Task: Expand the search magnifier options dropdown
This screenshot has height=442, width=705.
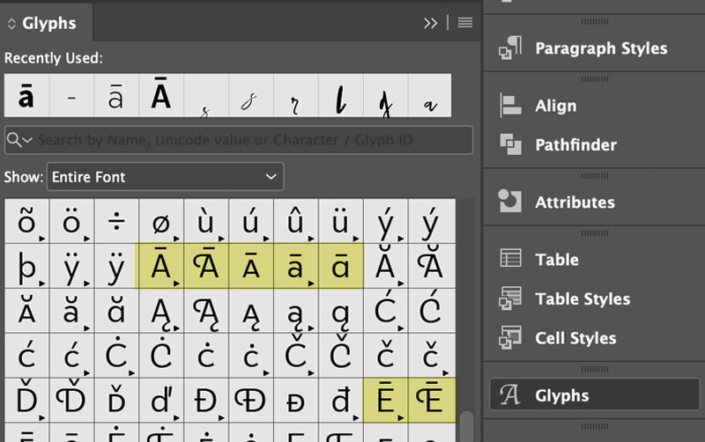Action: 19,140
